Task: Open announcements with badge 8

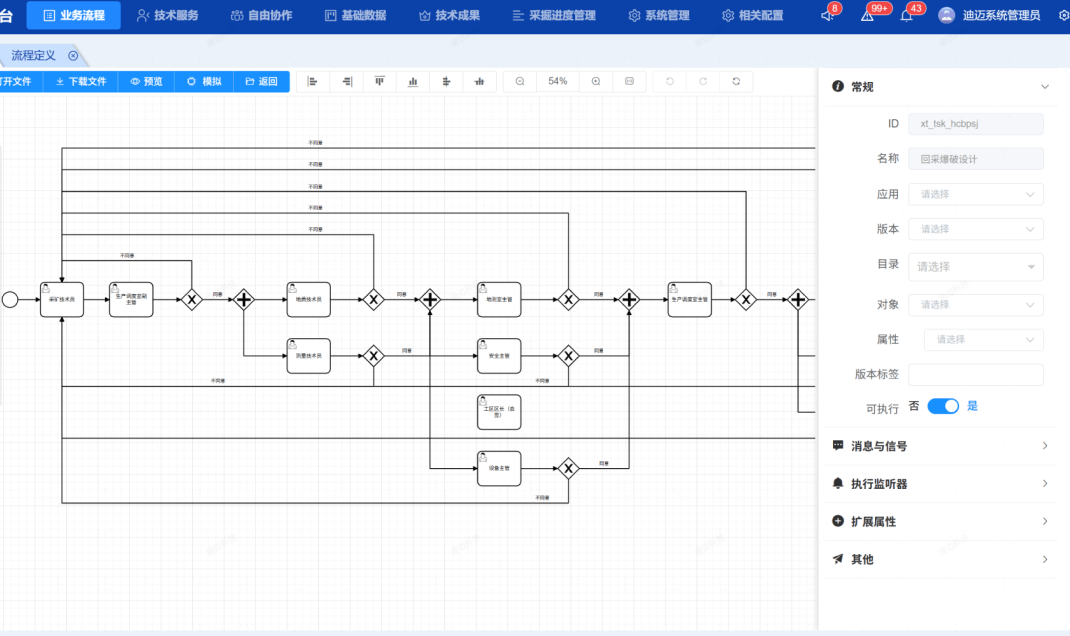Action: [x=828, y=15]
